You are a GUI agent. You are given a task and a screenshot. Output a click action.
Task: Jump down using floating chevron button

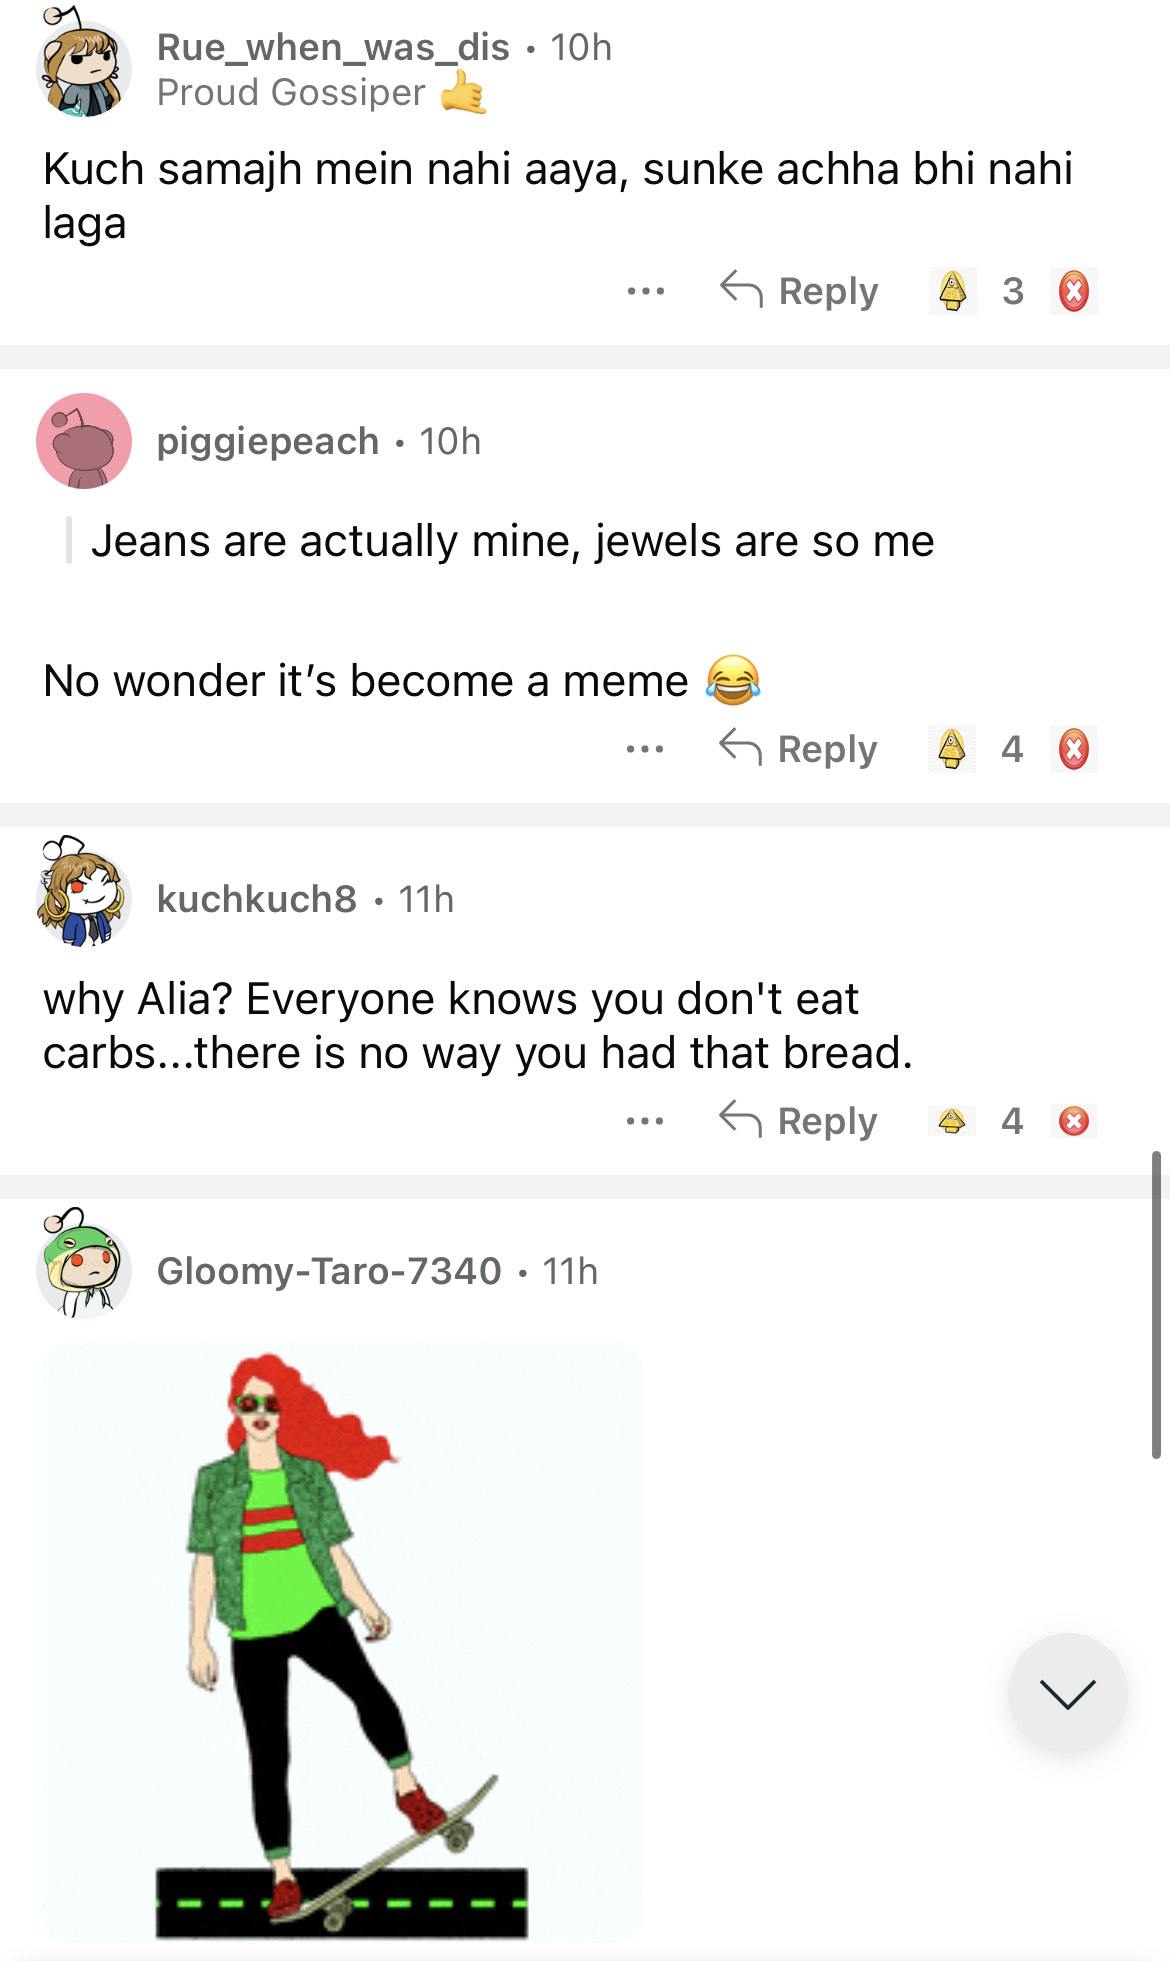1067,1693
